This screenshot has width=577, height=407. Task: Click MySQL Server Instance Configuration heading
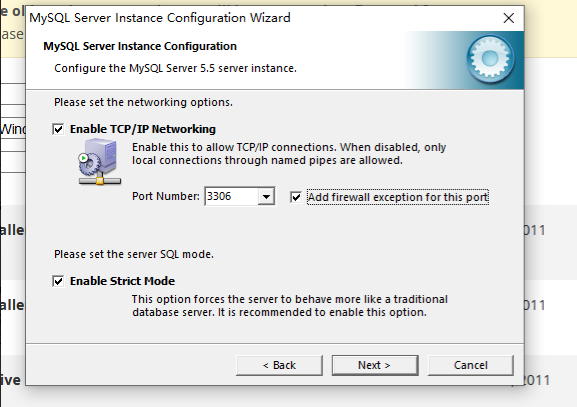coord(140,46)
